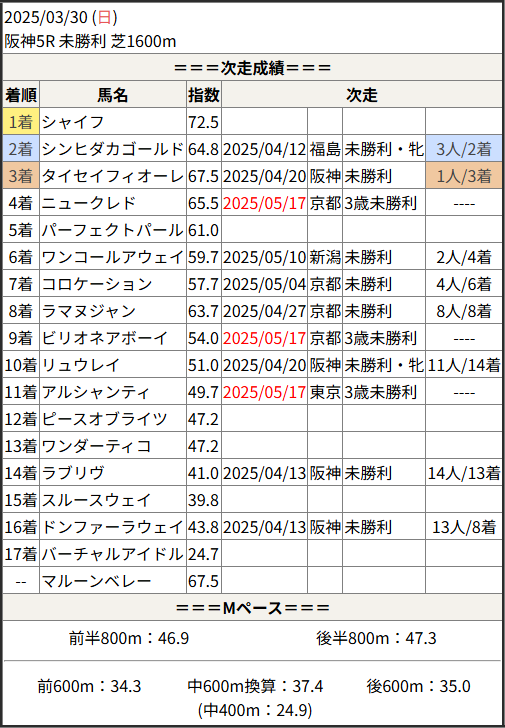Viewport: 505px width, 728px height.
Task: Click the 1着 yellow placing cell
Action: [x=21, y=122]
